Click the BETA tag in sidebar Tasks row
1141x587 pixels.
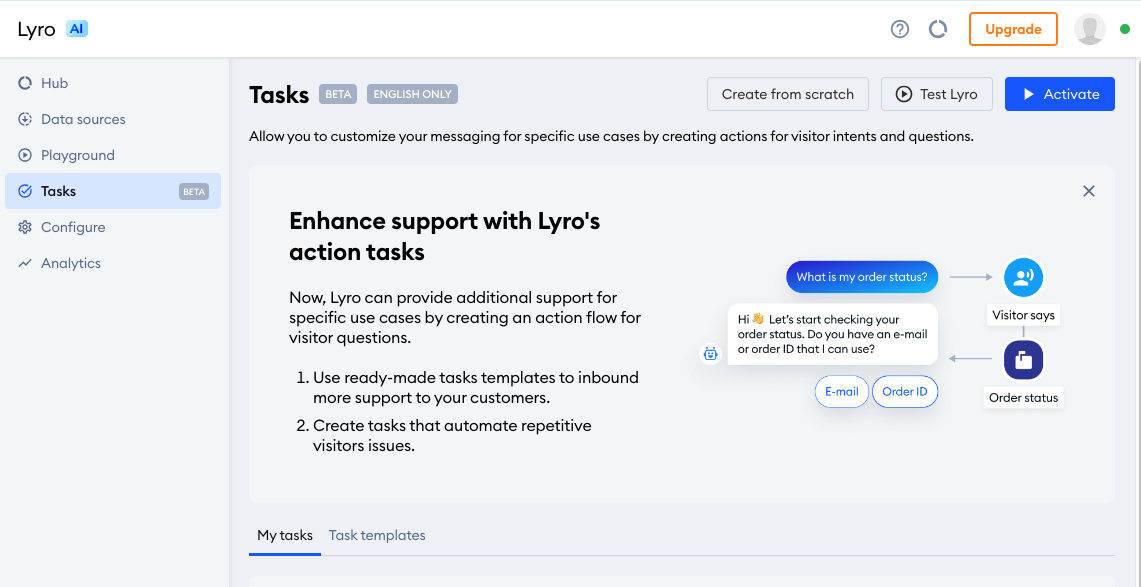(194, 191)
